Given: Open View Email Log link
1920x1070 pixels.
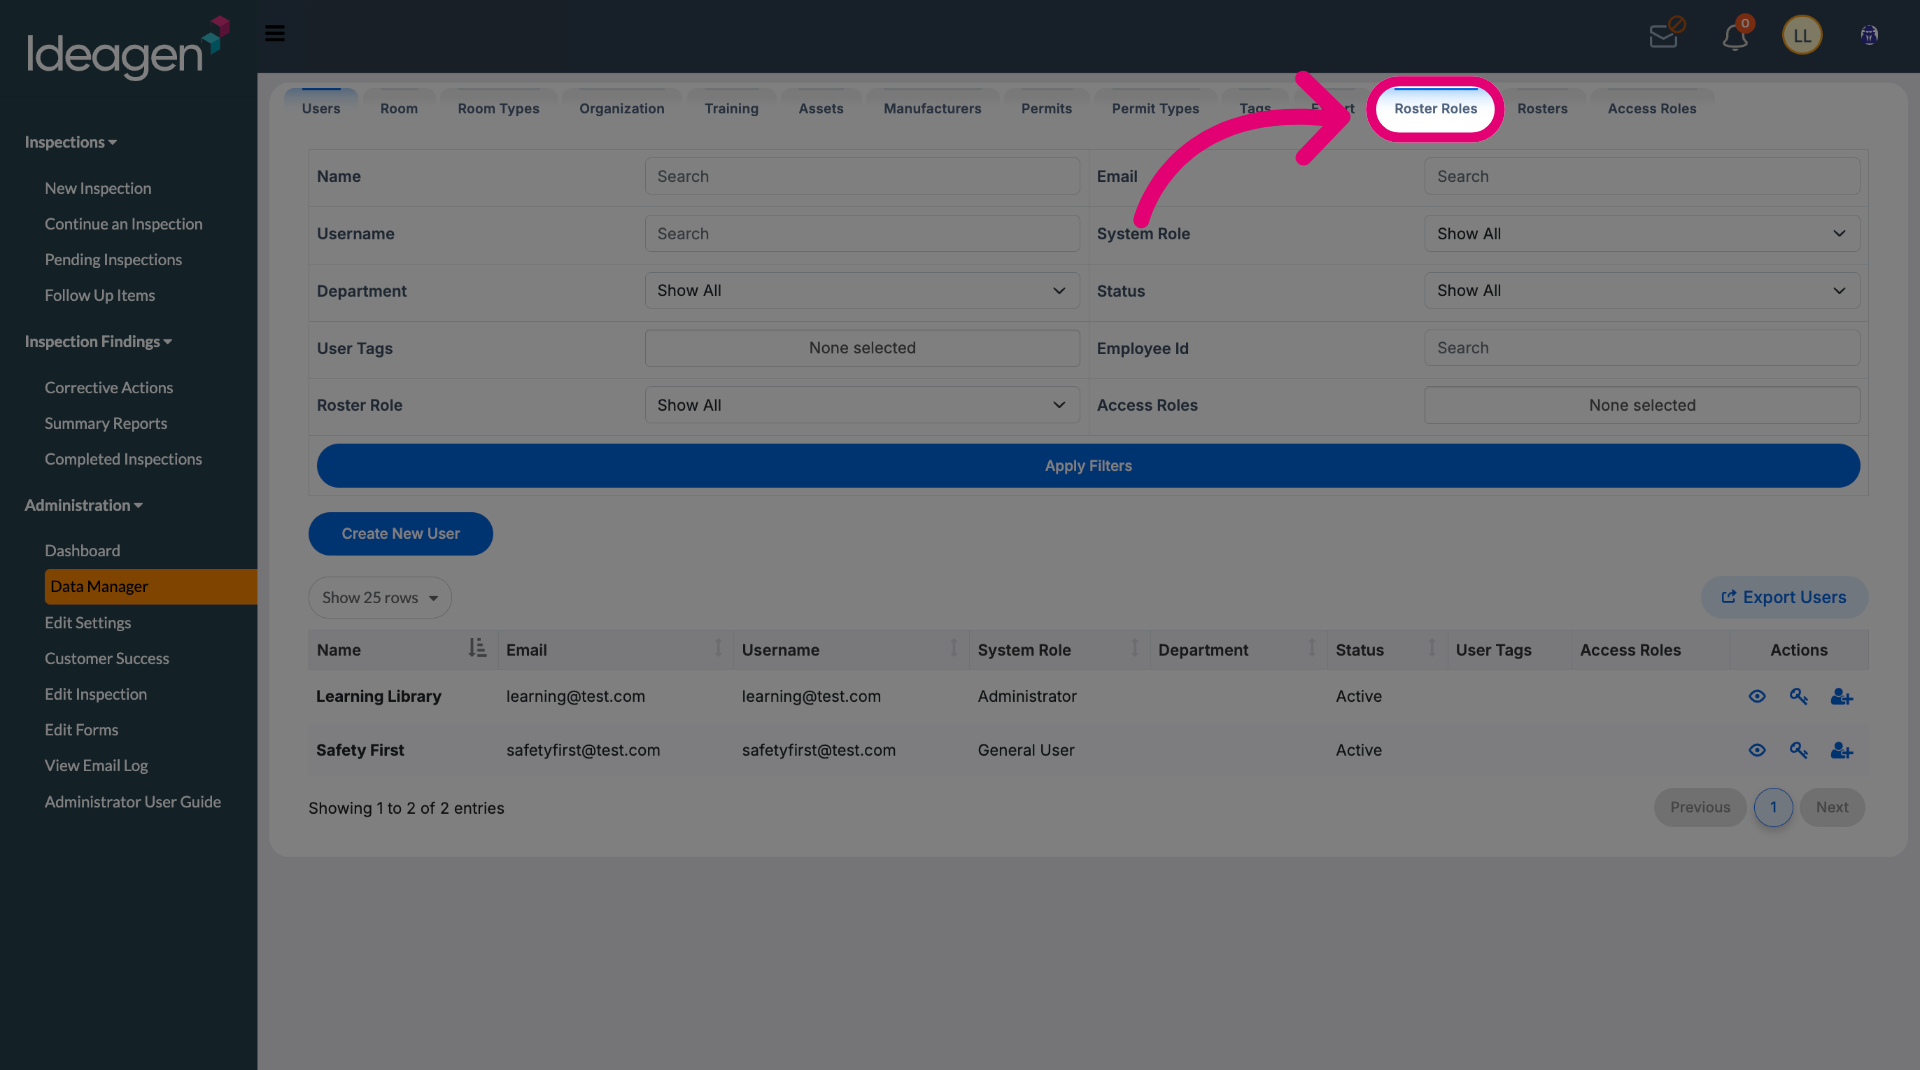Looking at the screenshot, I should click(96, 766).
